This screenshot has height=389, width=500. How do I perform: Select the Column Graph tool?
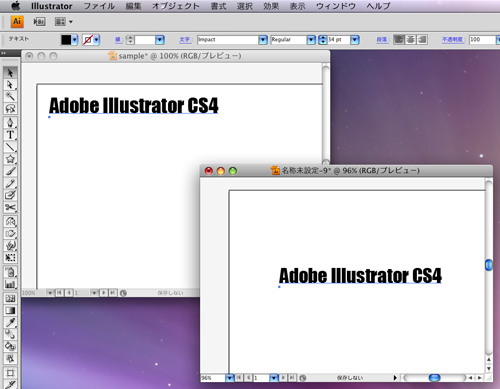pos(10,284)
